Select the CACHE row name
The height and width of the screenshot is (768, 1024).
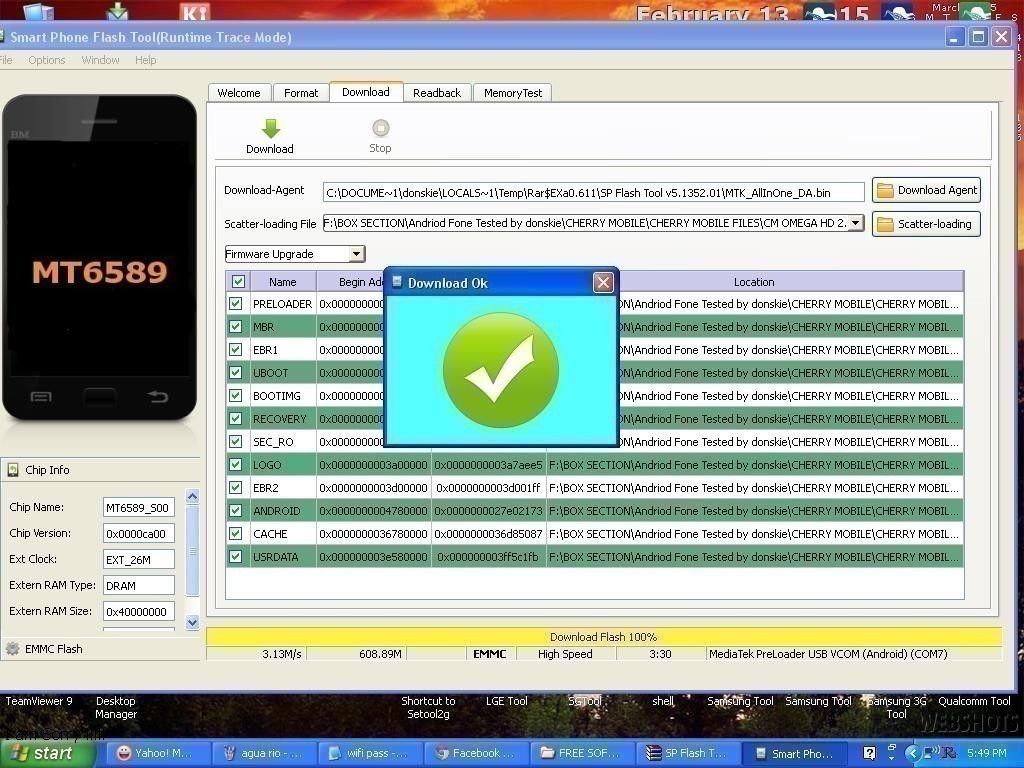pos(270,534)
